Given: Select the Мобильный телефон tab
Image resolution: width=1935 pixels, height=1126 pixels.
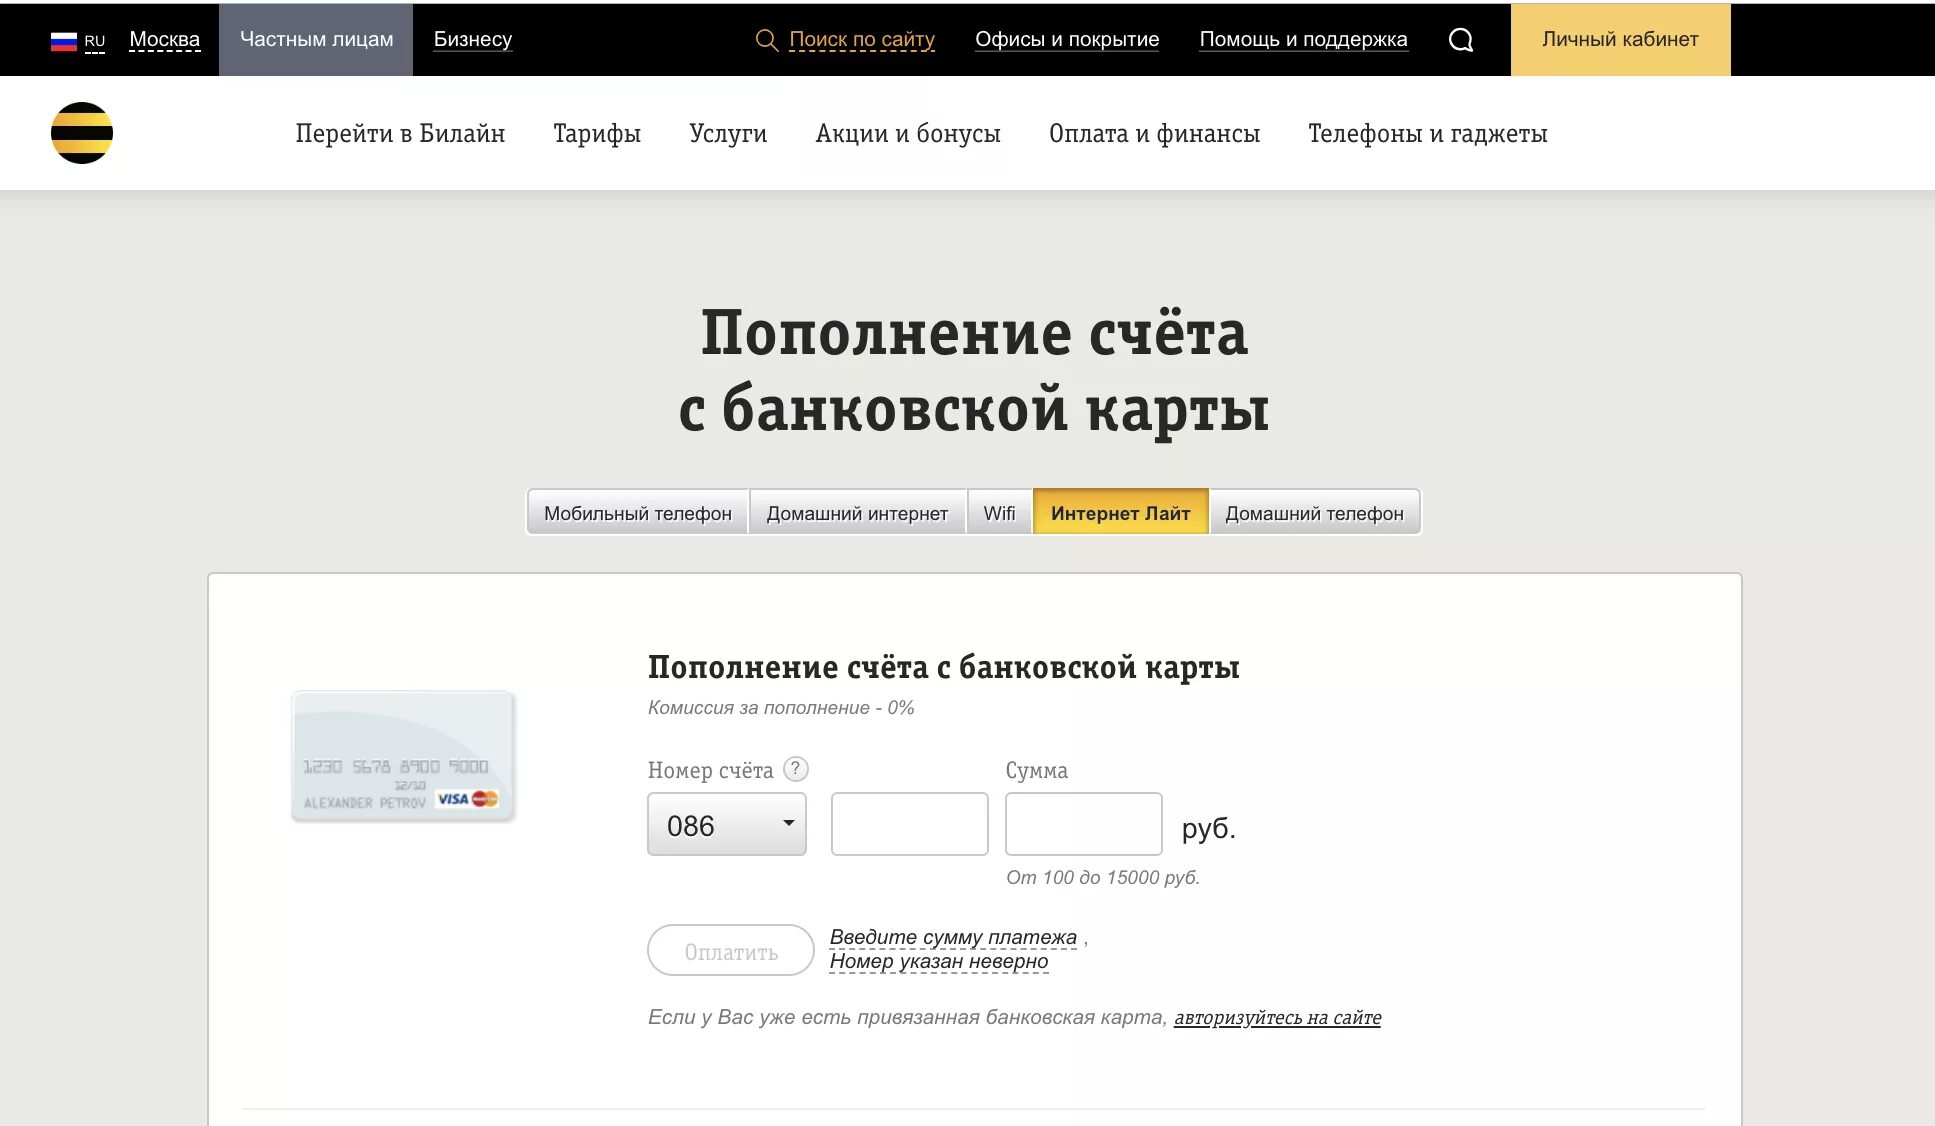Looking at the screenshot, I should (638, 513).
